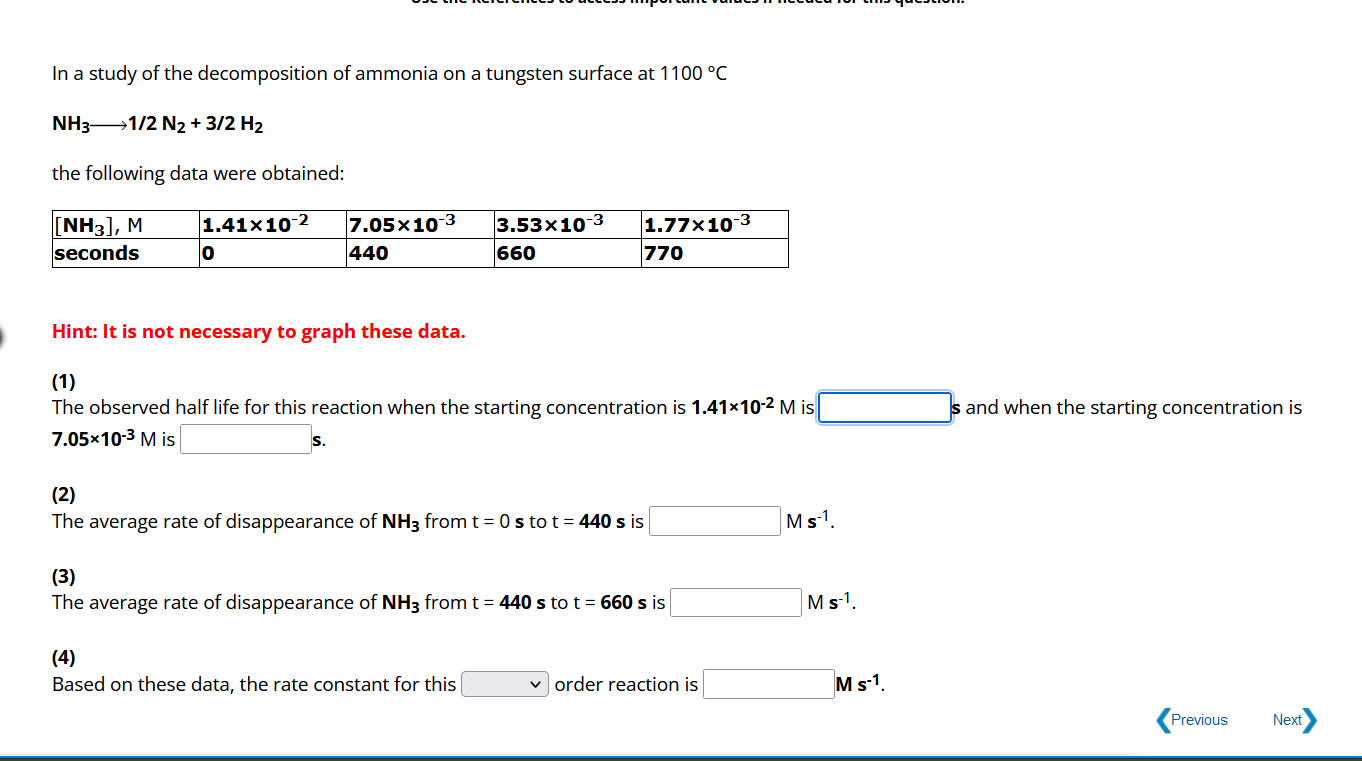Screen dimensions: 1362x761
Task: Open the reaction order dropdown
Action: point(504,684)
